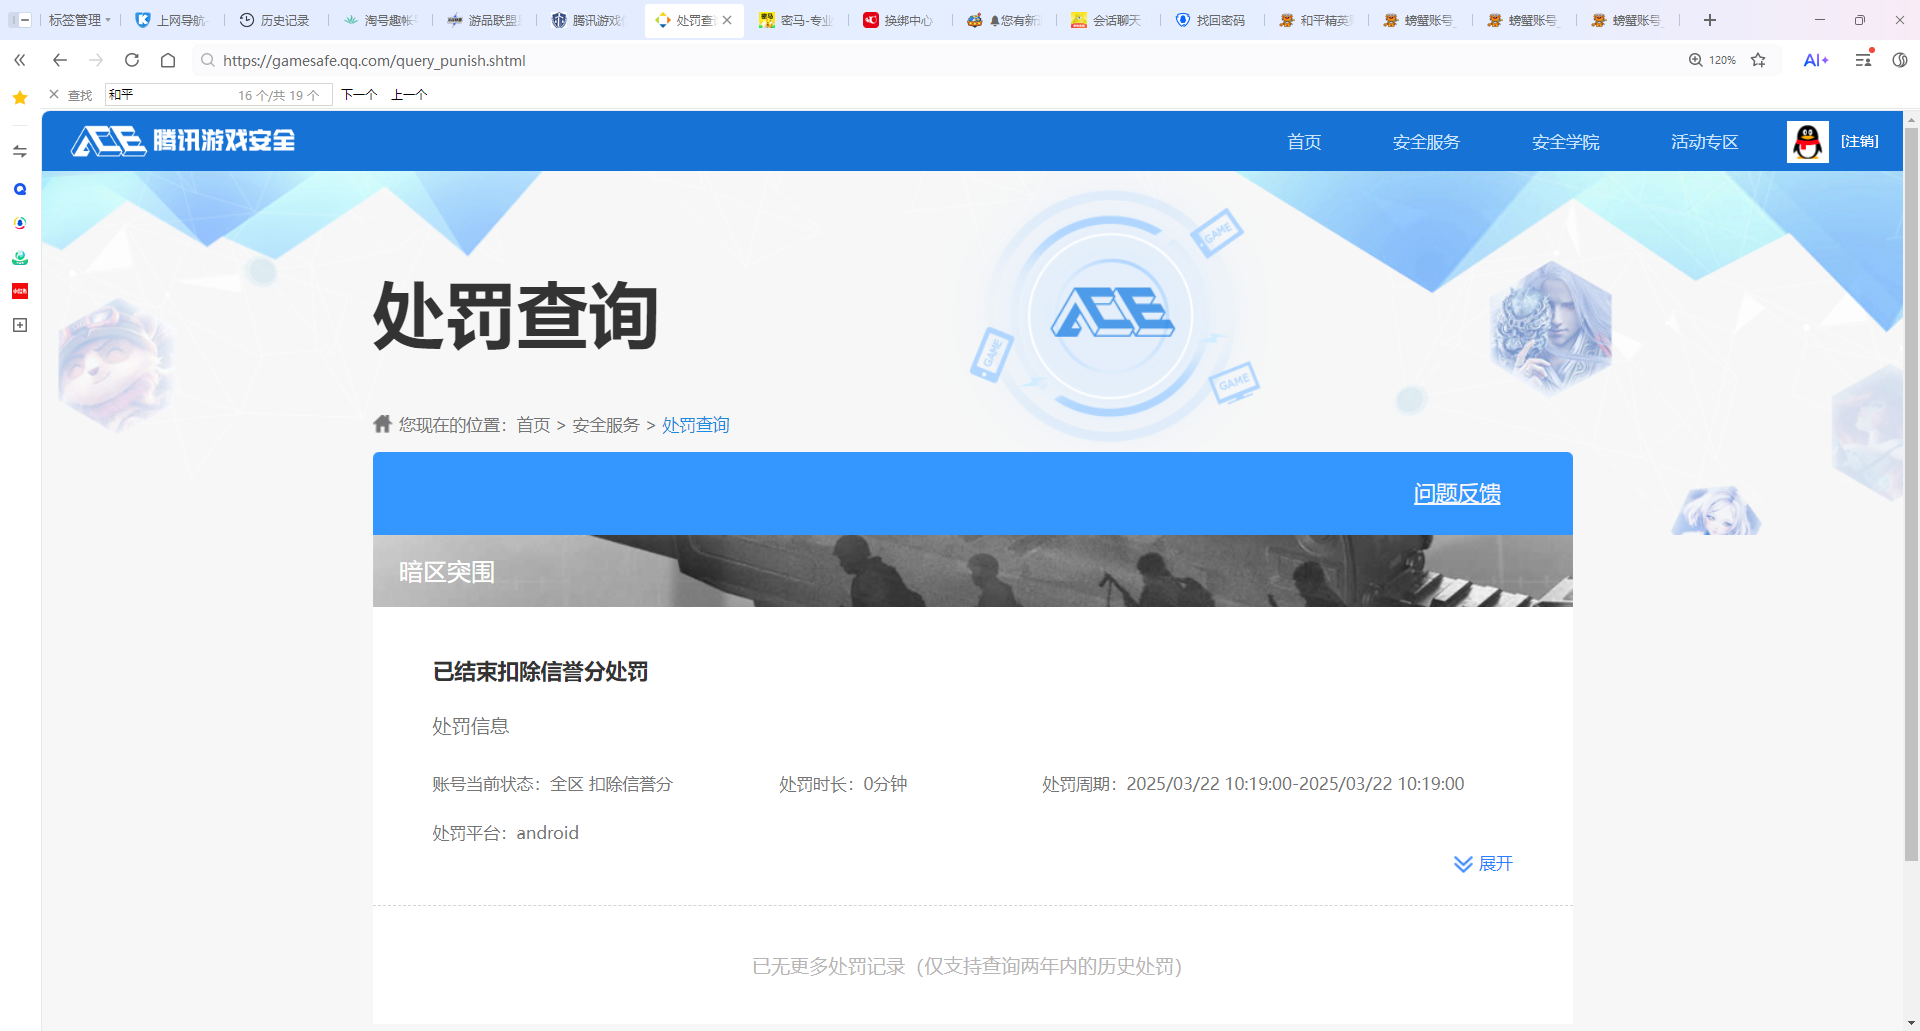Open the AI+ assistant icon
1920x1031 pixels.
(1815, 60)
